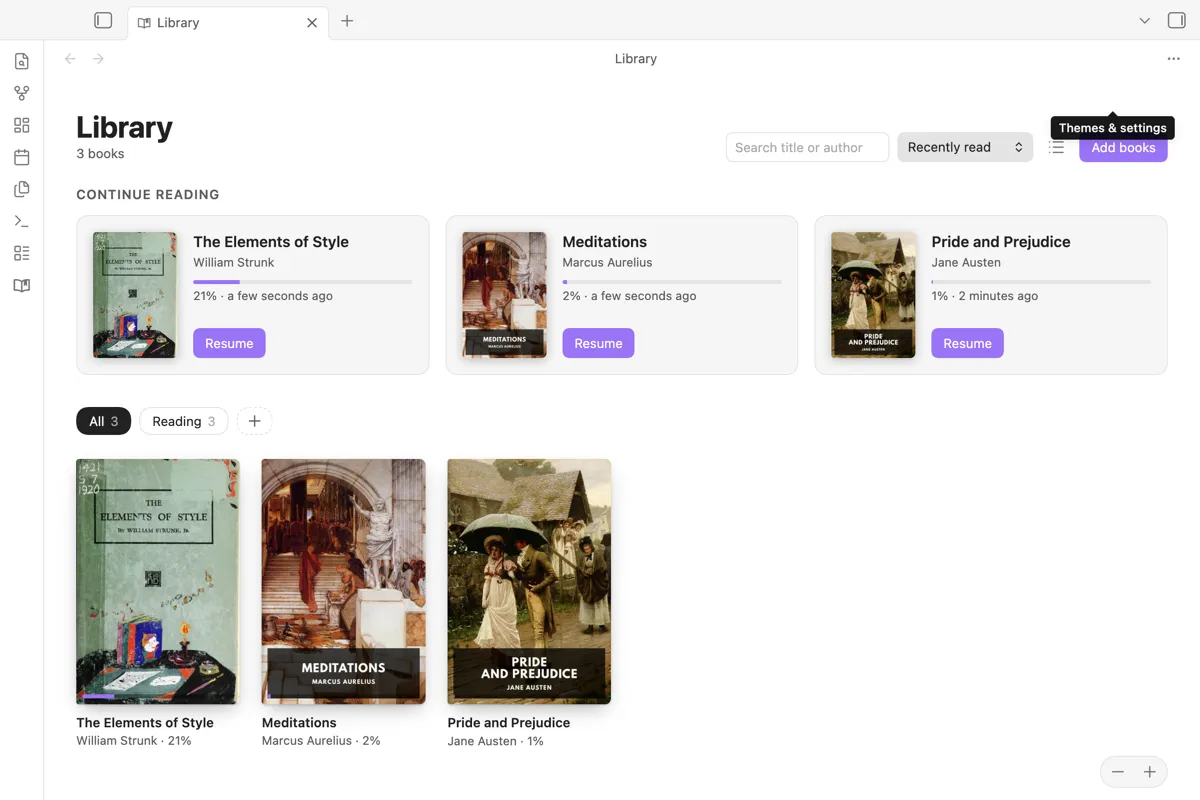
Task: Resume The Elements of Style
Action: (229, 343)
